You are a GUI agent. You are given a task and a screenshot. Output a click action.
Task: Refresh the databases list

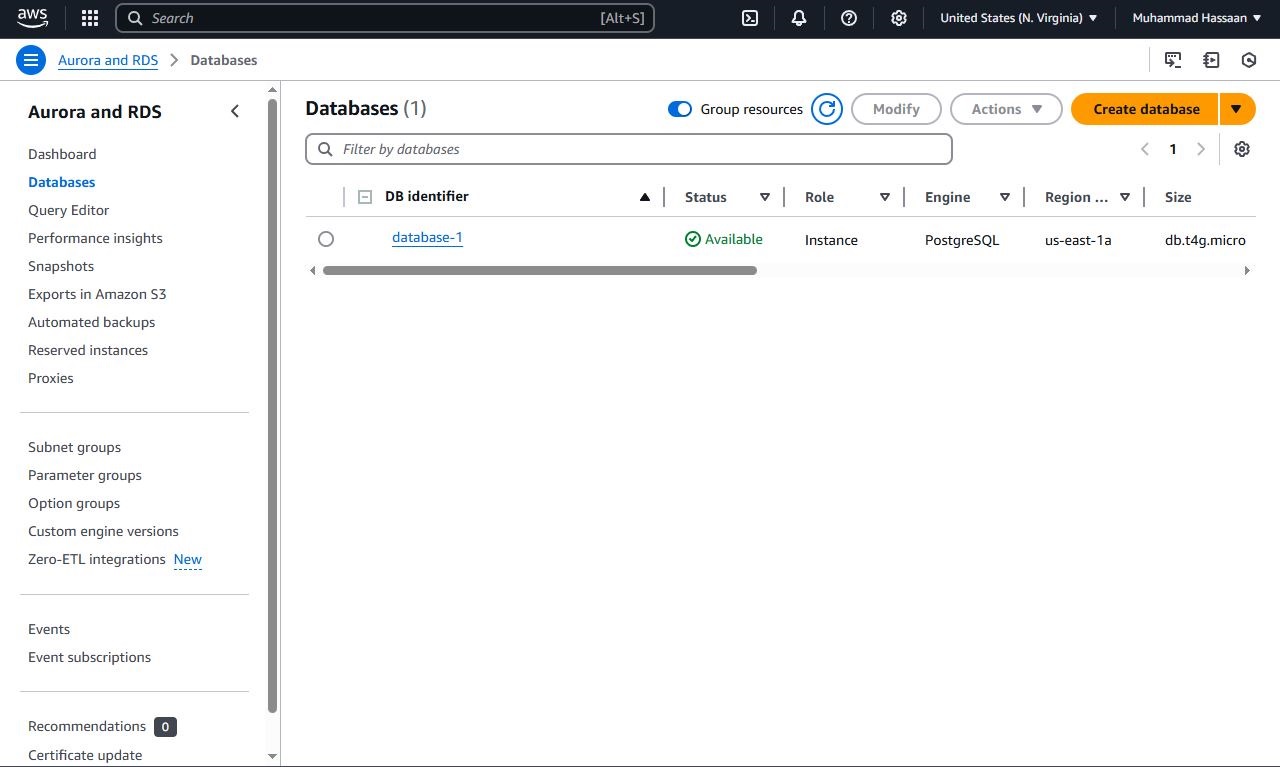click(x=827, y=109)
